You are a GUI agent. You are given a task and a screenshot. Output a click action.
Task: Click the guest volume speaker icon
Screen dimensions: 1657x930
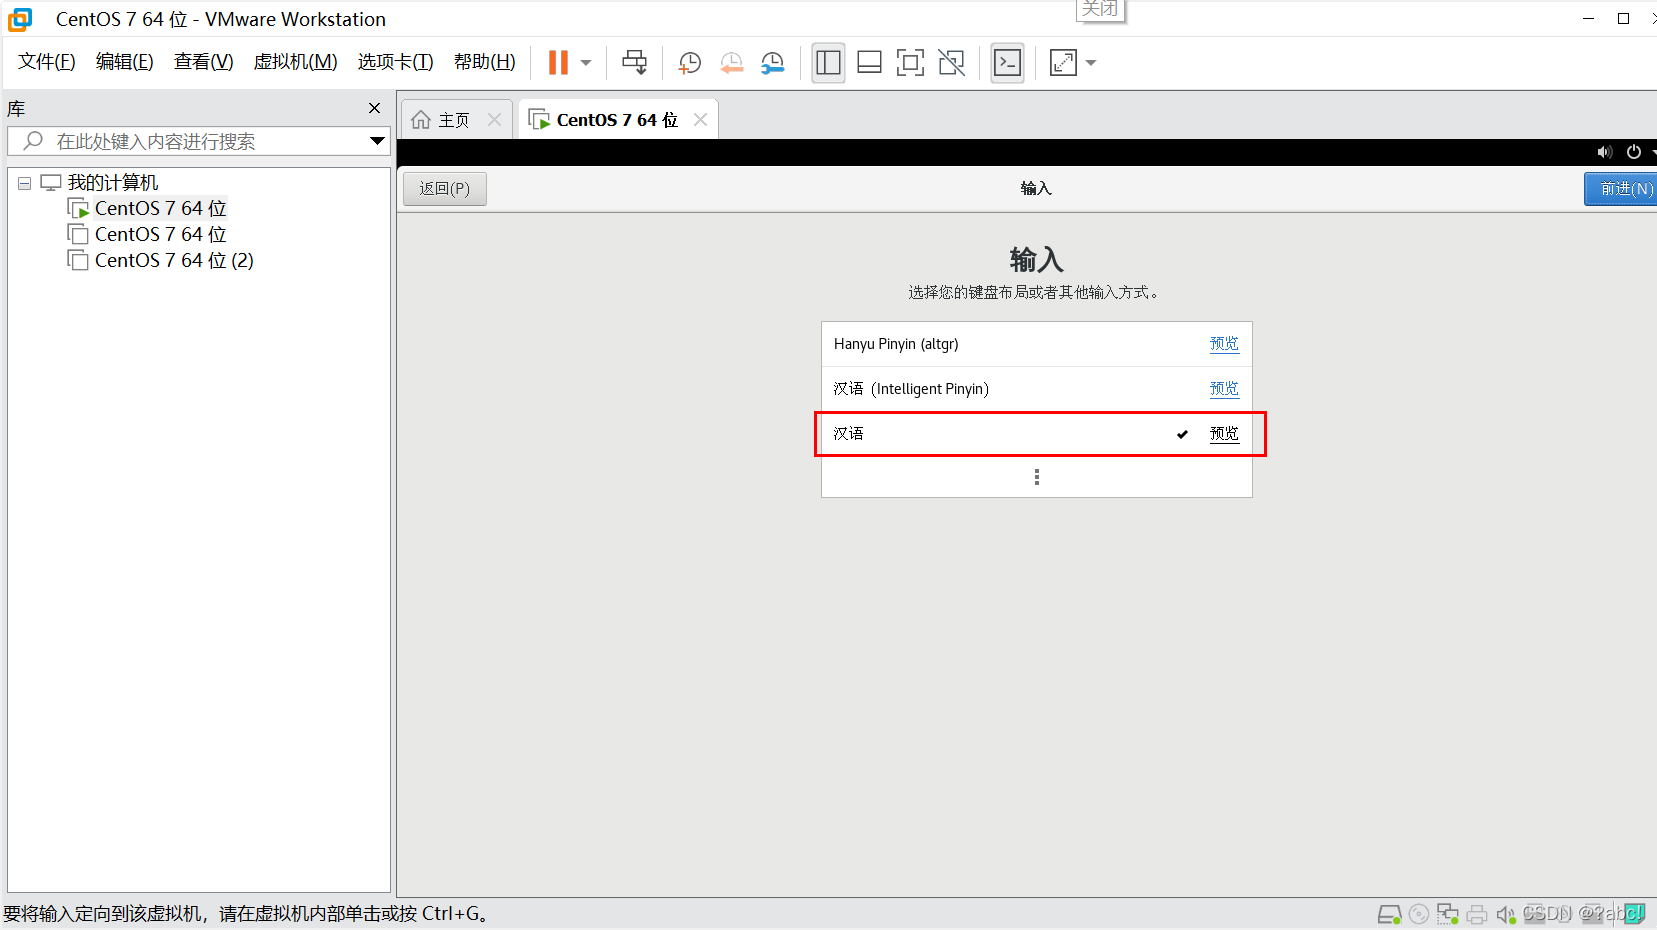pyautogui.click(x=1604, y=152)
